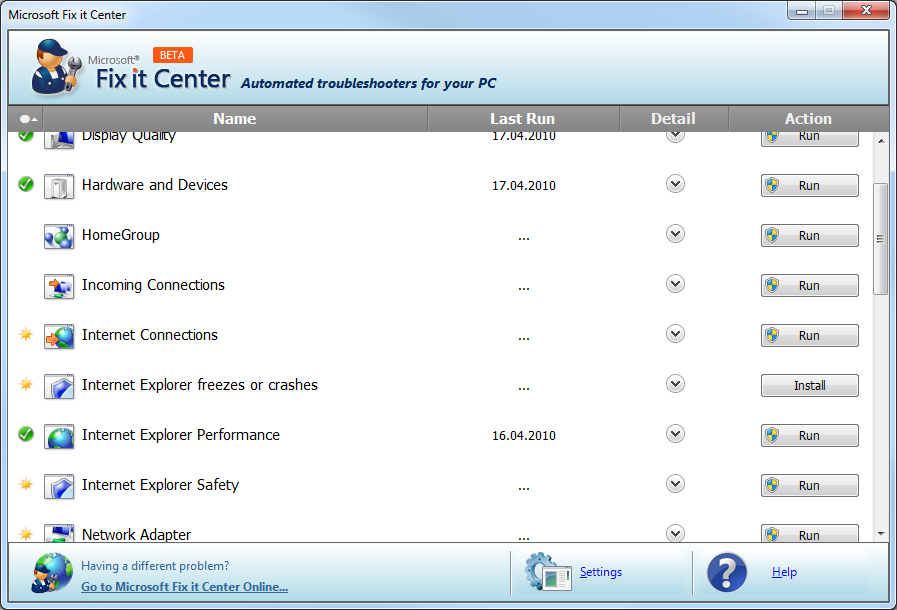Sort list by Last Run column header
Image resolution: width=897 pixels, height=610 pixels.
522,119
